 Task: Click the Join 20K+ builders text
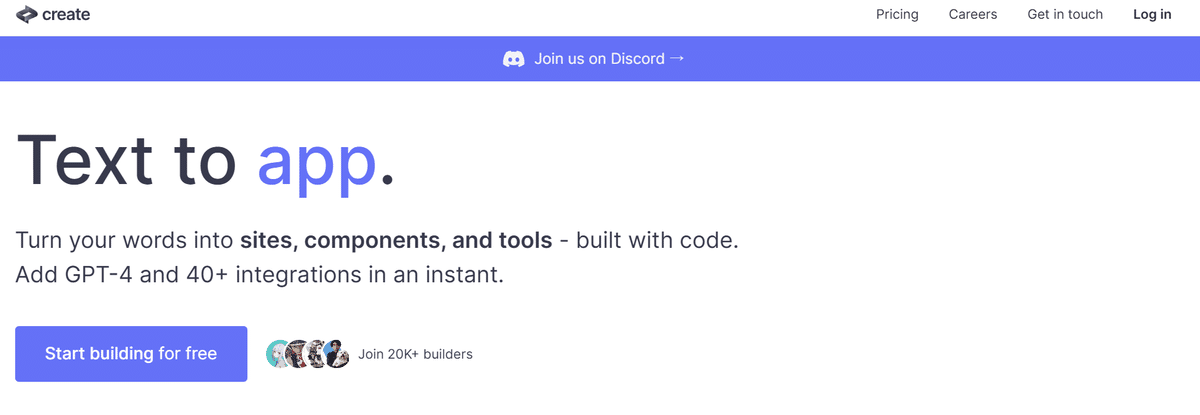click(x=415, y=354)
